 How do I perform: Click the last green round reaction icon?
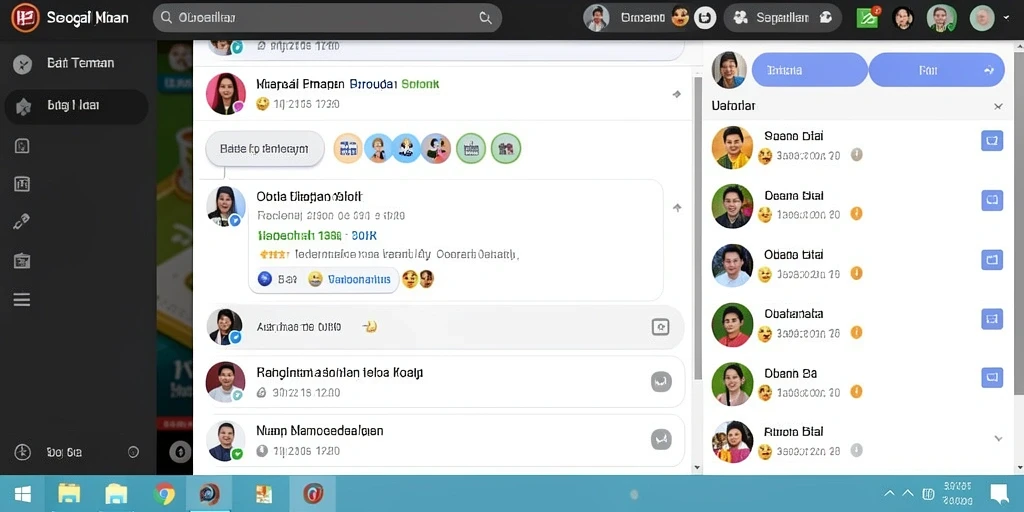pos(505,148)
